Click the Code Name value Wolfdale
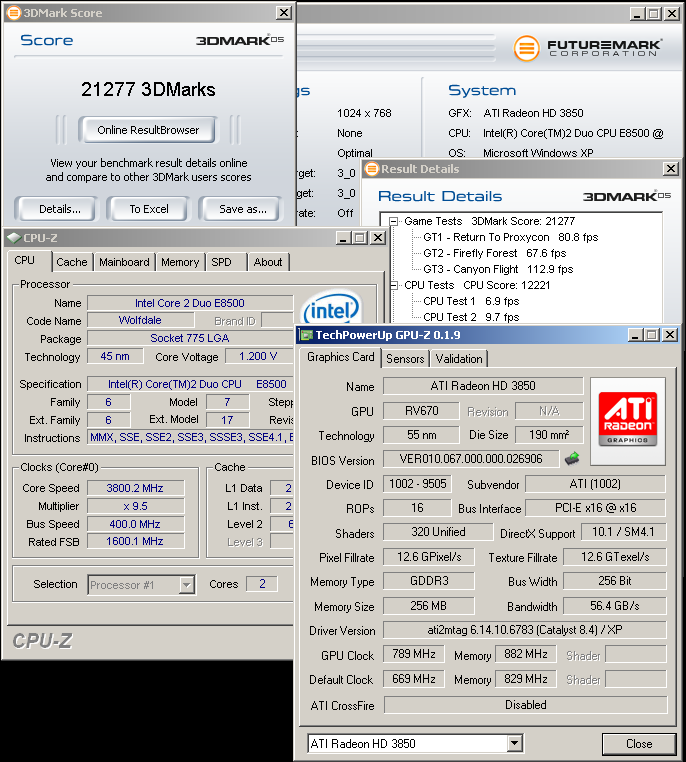This screenshot has height=762, width=686. coord(140,320)
